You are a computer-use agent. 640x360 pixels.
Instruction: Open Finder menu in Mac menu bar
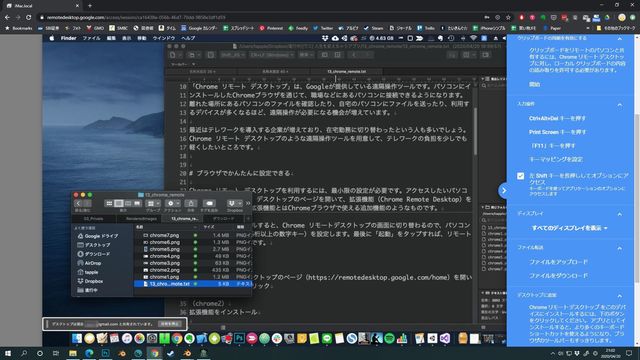coord(69,38)
